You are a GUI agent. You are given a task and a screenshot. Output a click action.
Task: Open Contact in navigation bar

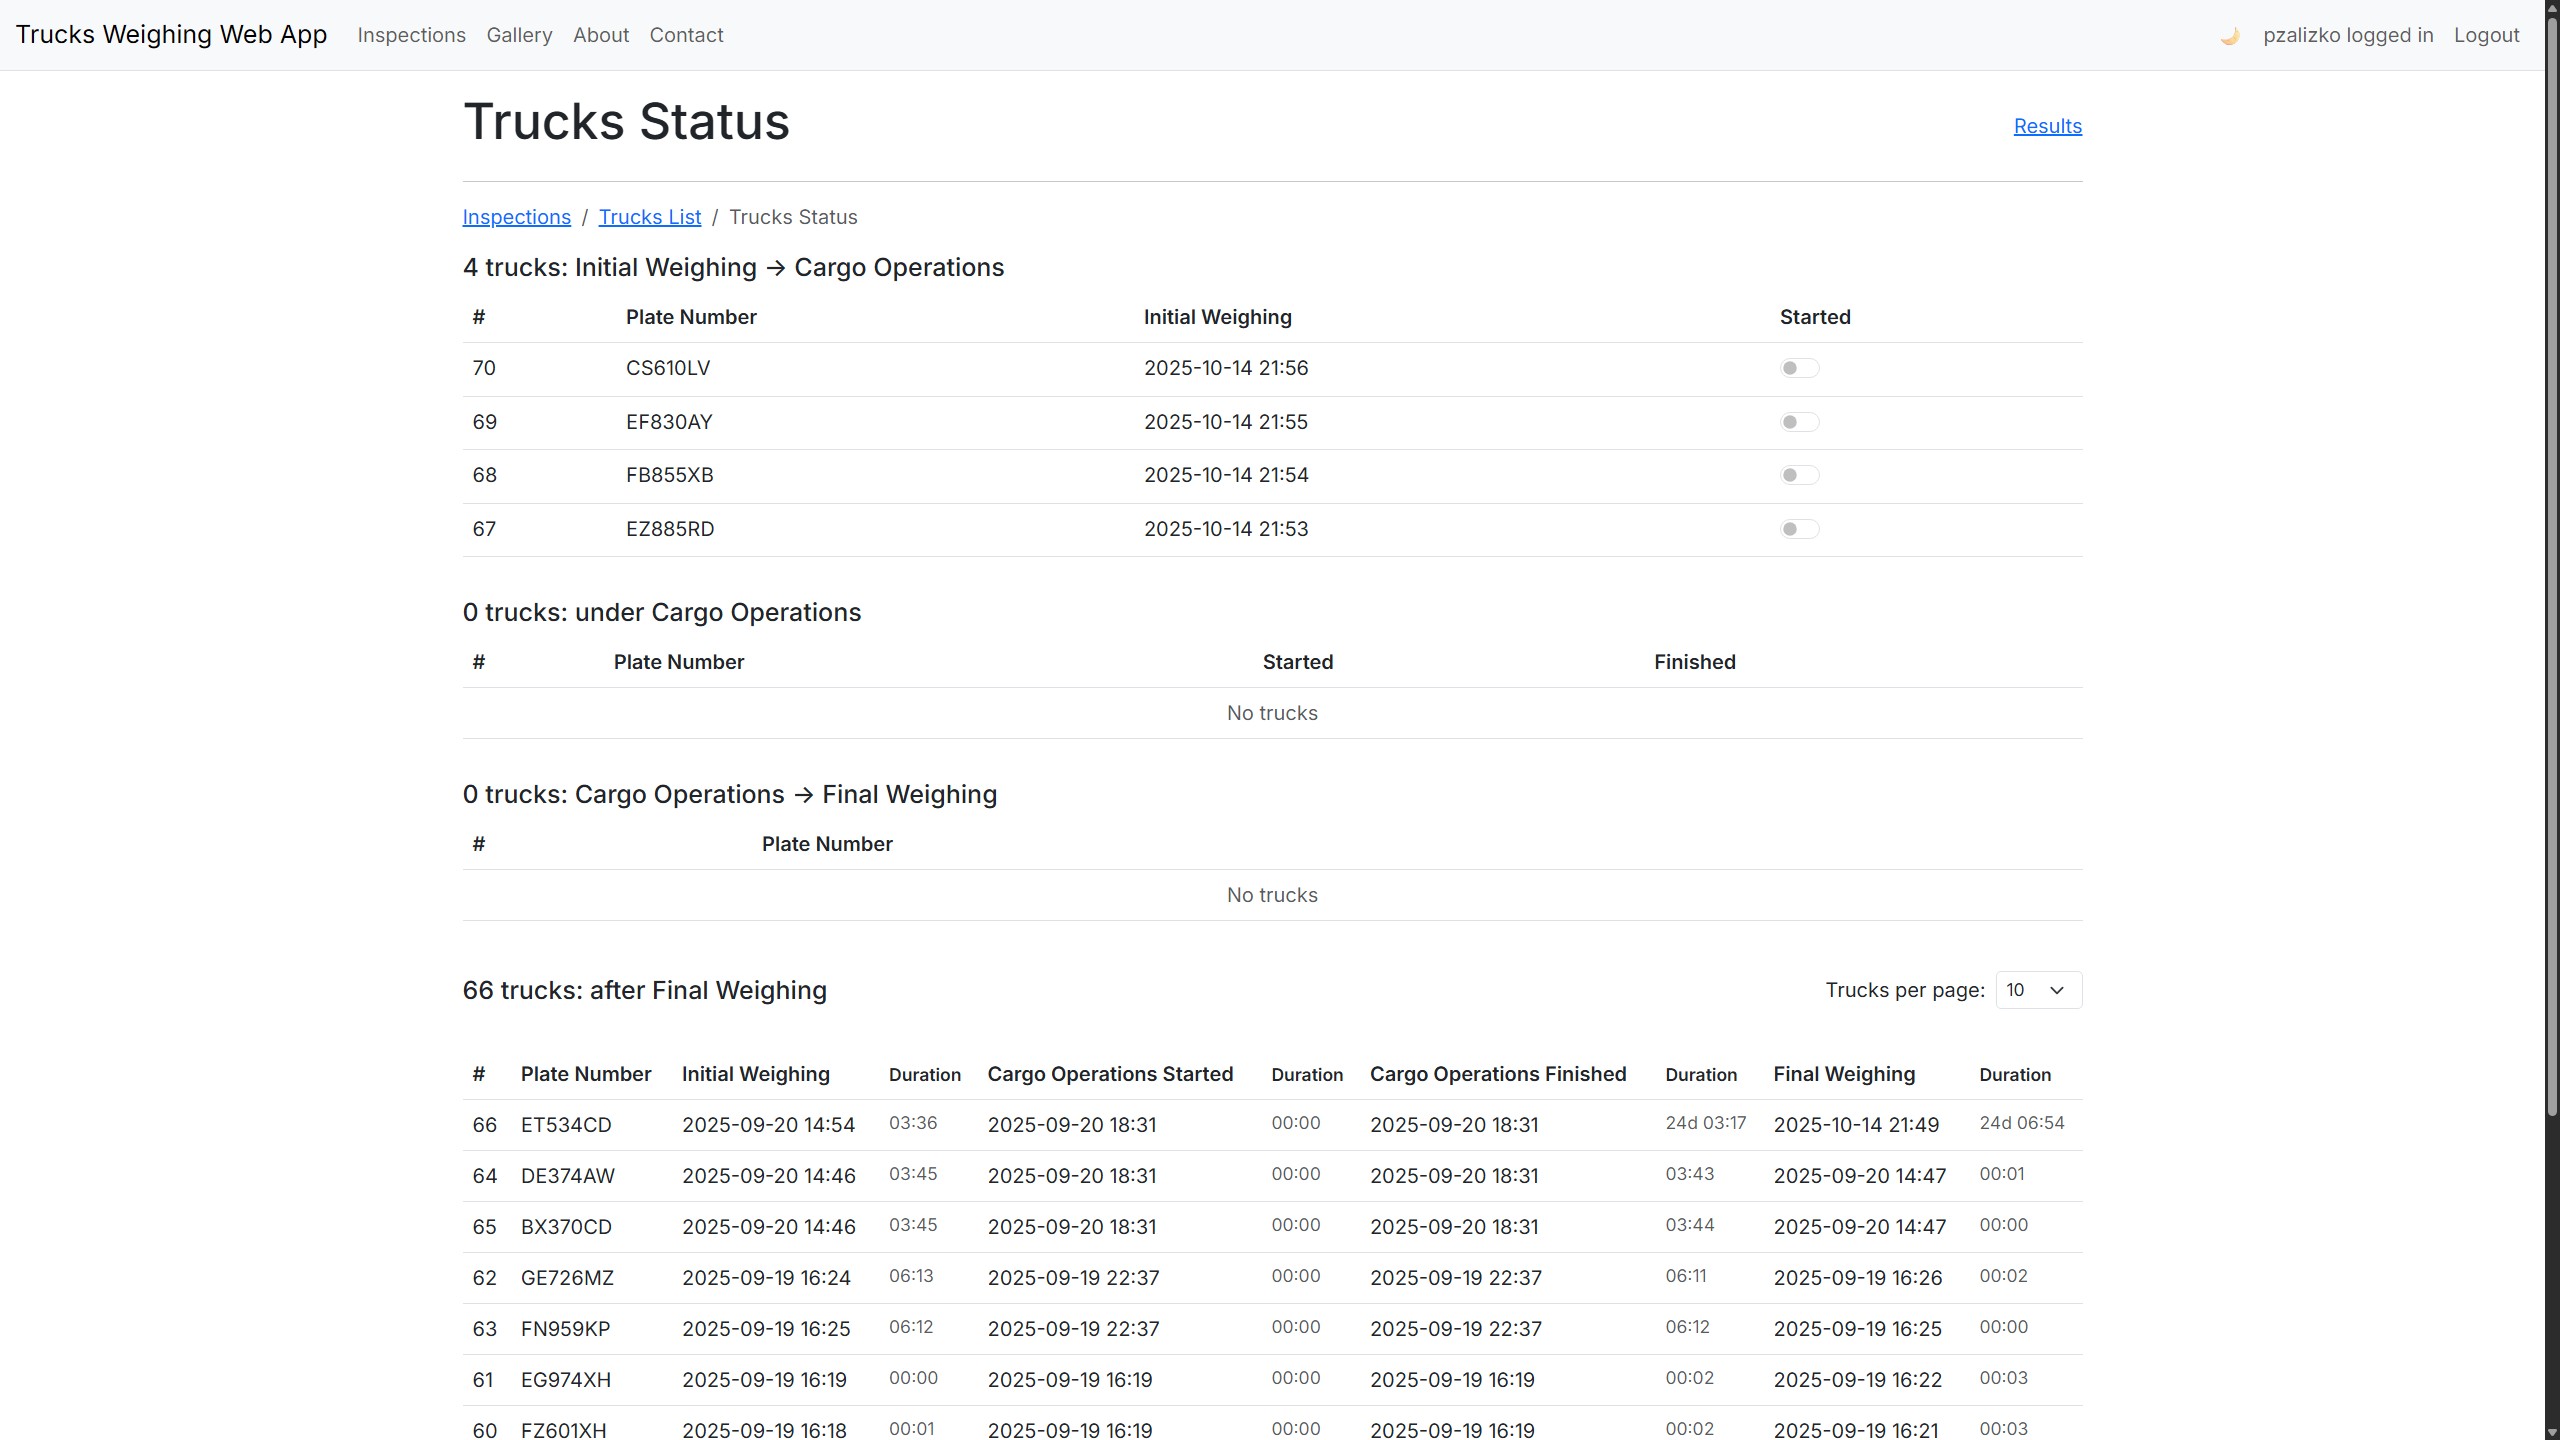[686, 35]
